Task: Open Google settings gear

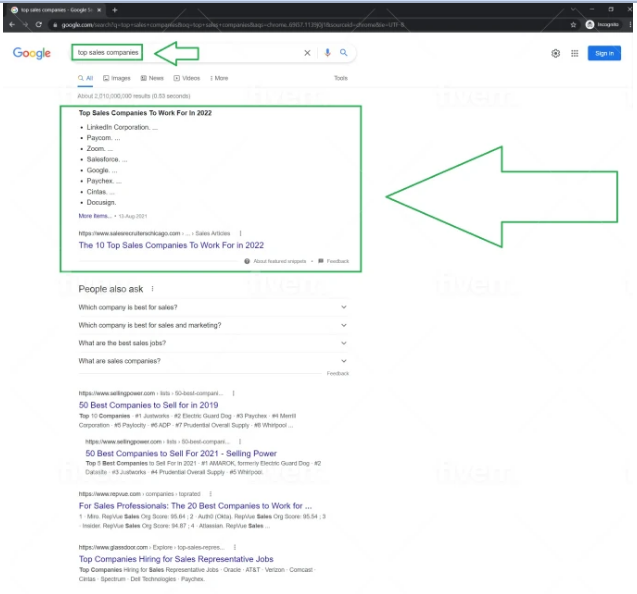Action: coord(555,53)
